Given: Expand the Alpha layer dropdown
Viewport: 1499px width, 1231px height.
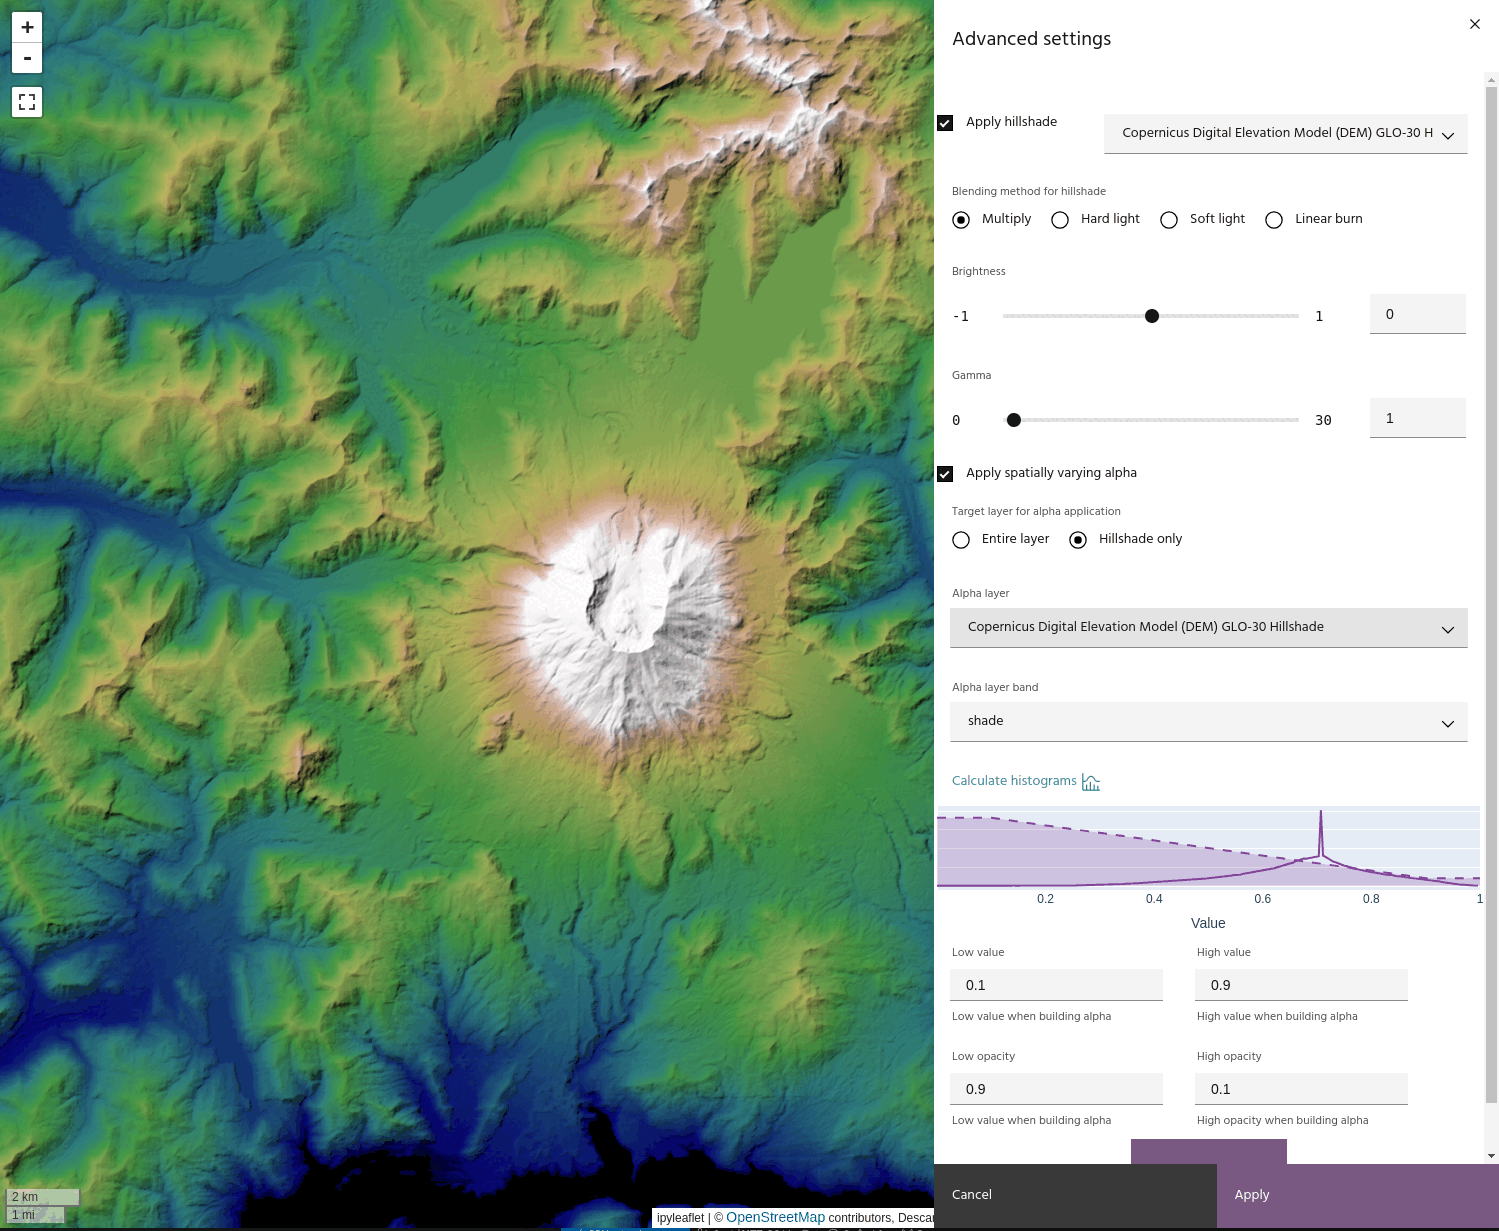Looking at the screenshot, I should tap(1208, 628).
